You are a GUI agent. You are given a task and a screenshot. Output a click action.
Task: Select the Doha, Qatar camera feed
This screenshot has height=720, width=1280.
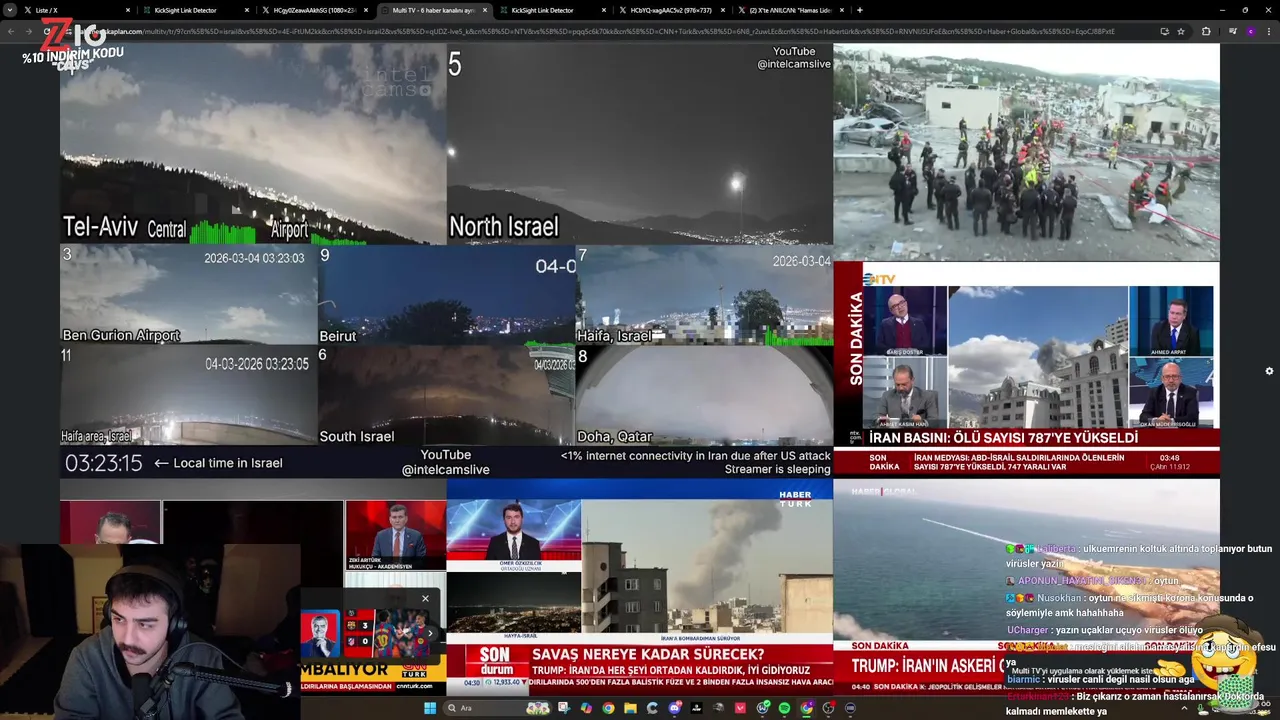coord(704,395)
